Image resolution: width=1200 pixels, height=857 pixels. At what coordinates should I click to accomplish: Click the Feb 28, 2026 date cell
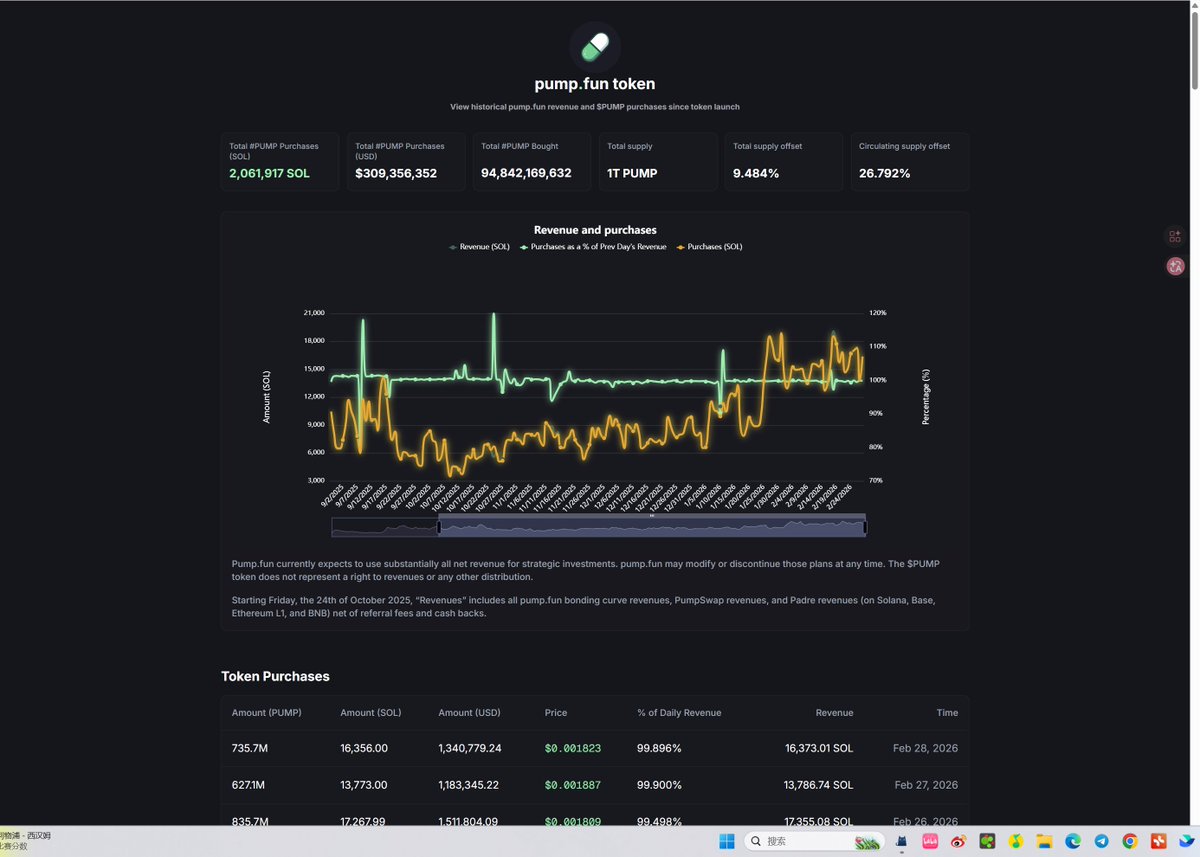click(x=926, y=748)
